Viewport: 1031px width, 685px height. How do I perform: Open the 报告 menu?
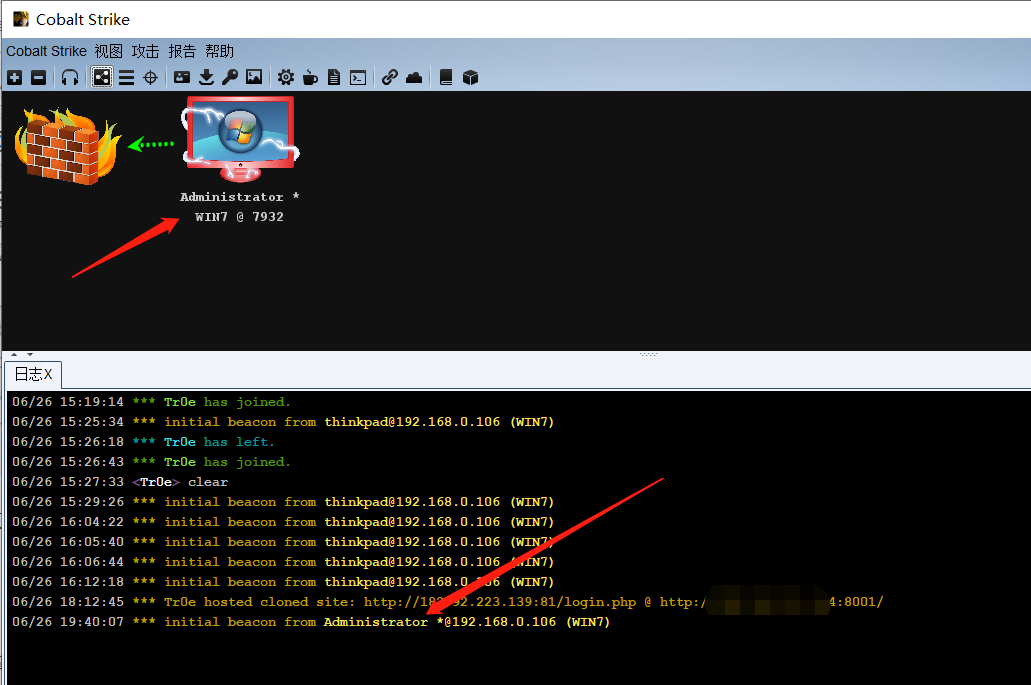tap(182, 51)
